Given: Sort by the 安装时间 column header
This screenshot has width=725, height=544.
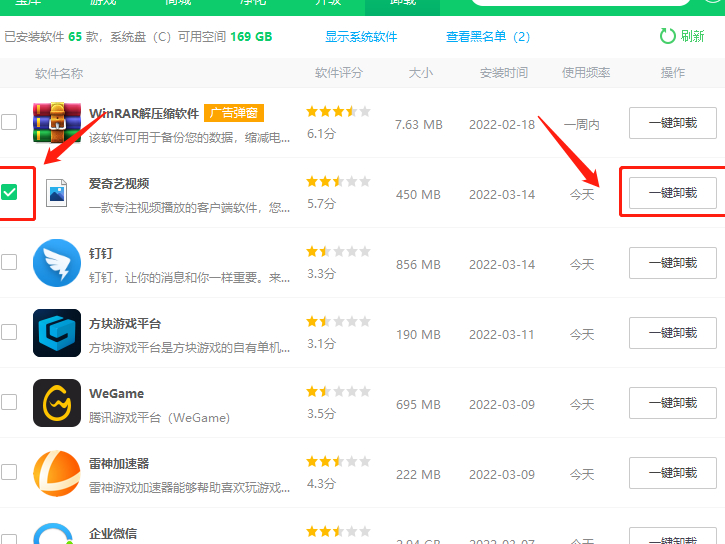Looking at the screenshot, I should coord(504,73).
